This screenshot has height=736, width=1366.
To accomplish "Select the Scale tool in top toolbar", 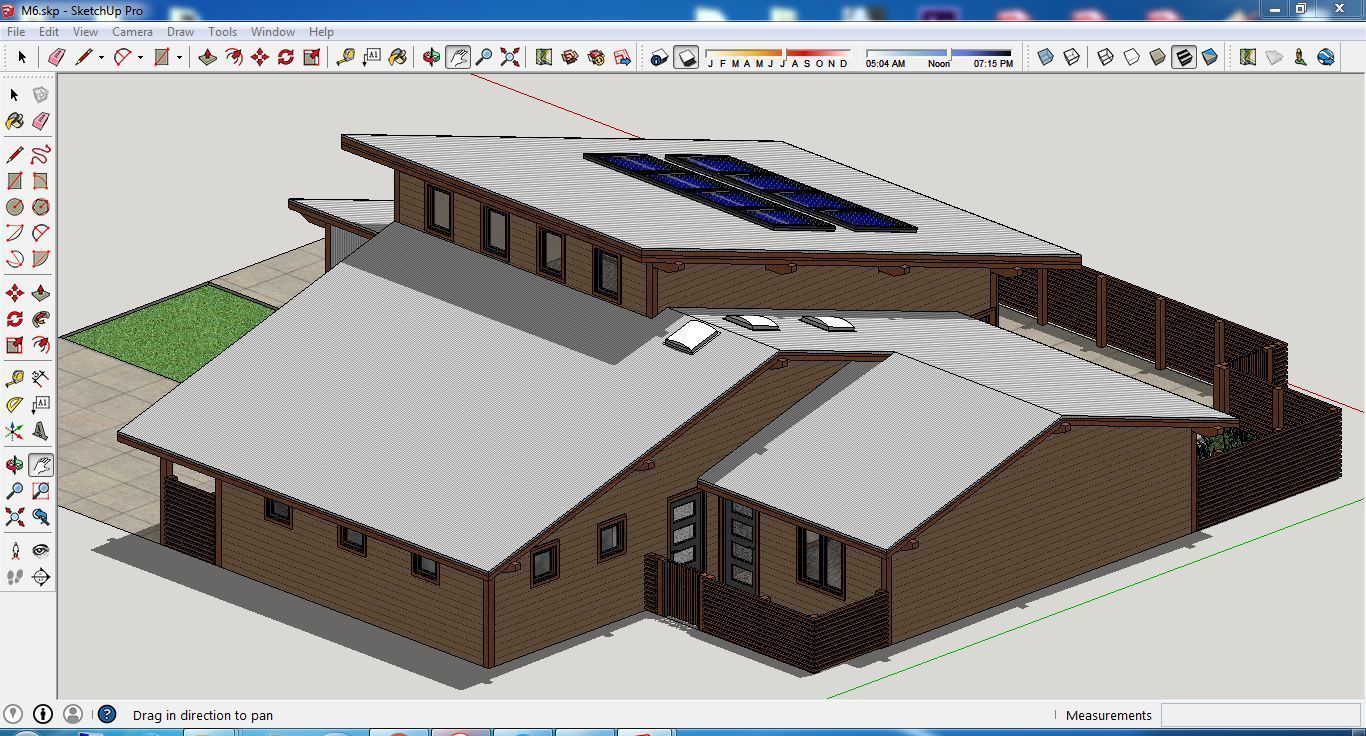I will click(312, 57).
